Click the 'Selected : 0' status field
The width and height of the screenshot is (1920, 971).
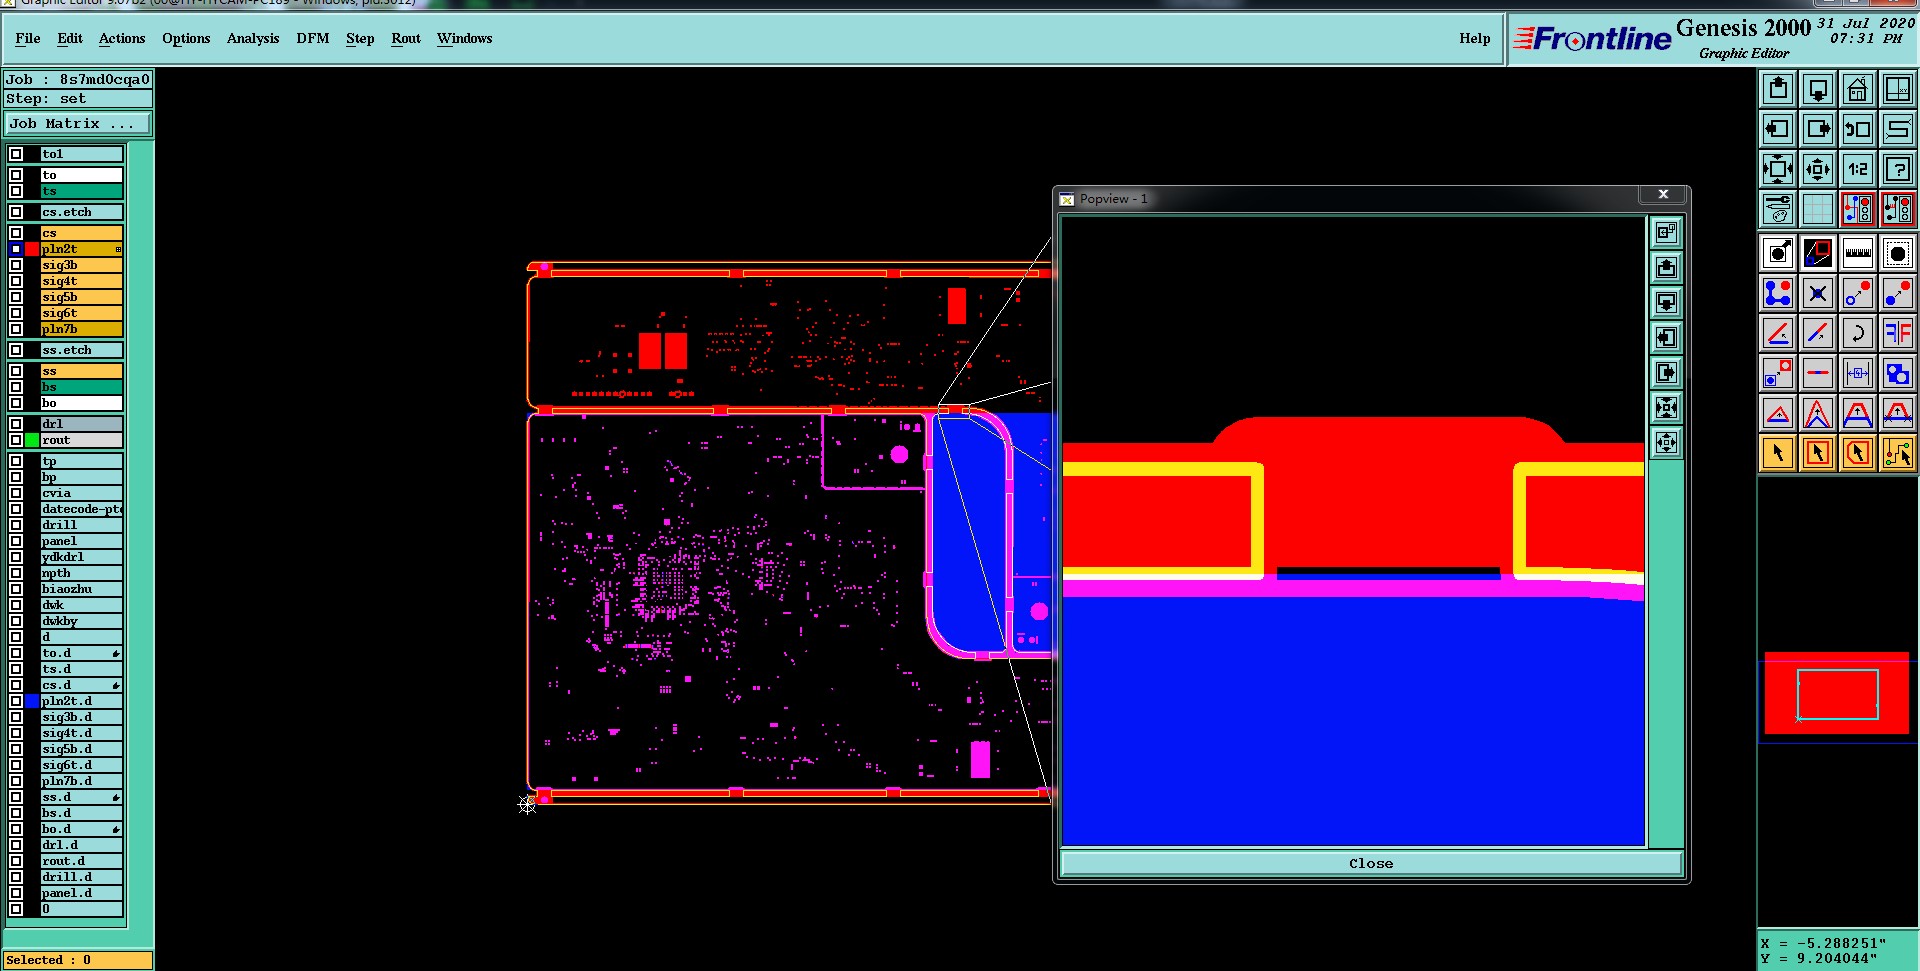click(x=78, y=960)
